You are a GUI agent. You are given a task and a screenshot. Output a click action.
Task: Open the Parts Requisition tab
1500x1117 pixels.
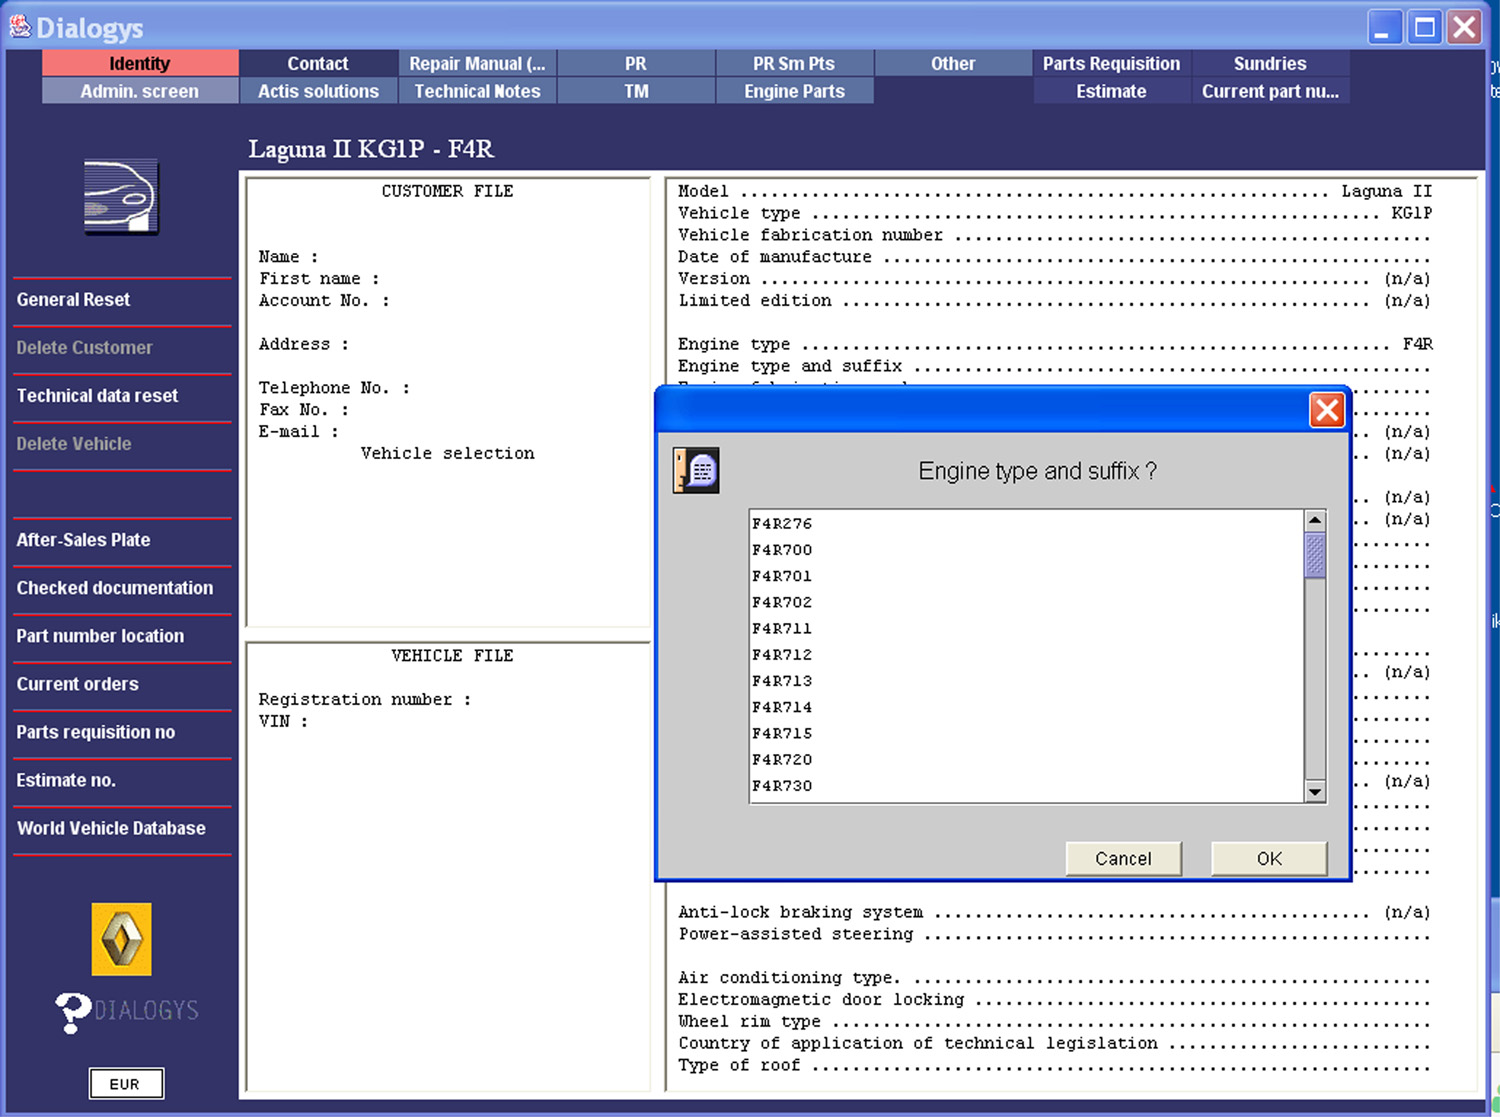(1112, 63)
